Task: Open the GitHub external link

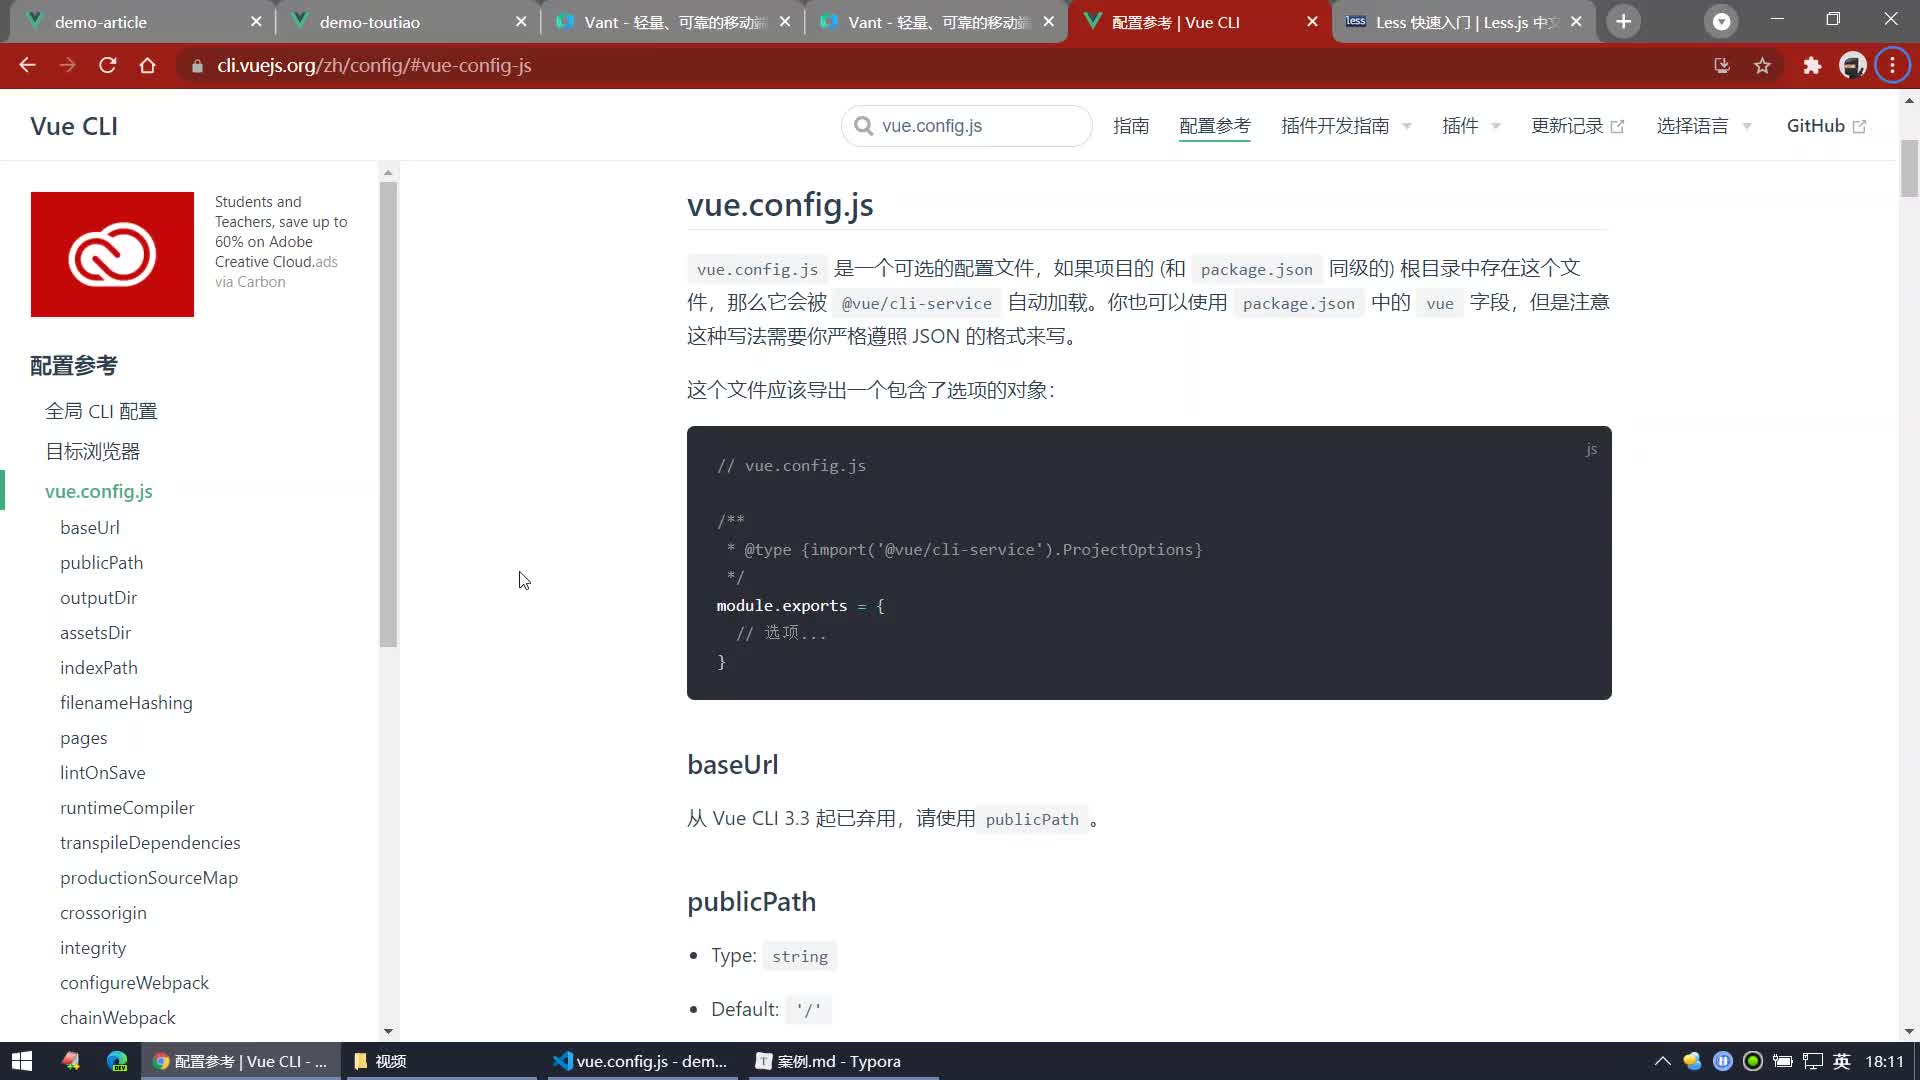Action: pos(1826,126)
